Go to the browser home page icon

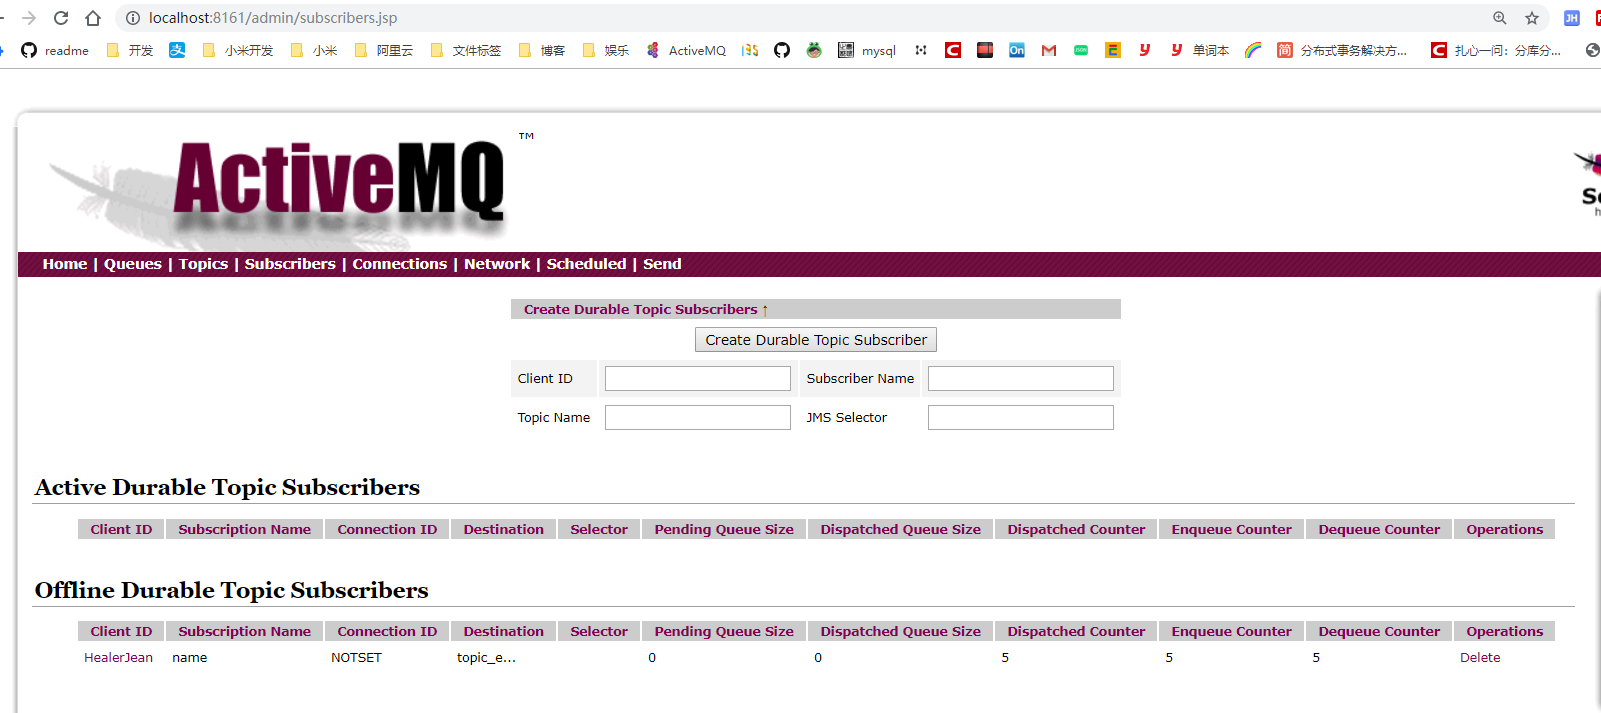[x=93, y=18]
